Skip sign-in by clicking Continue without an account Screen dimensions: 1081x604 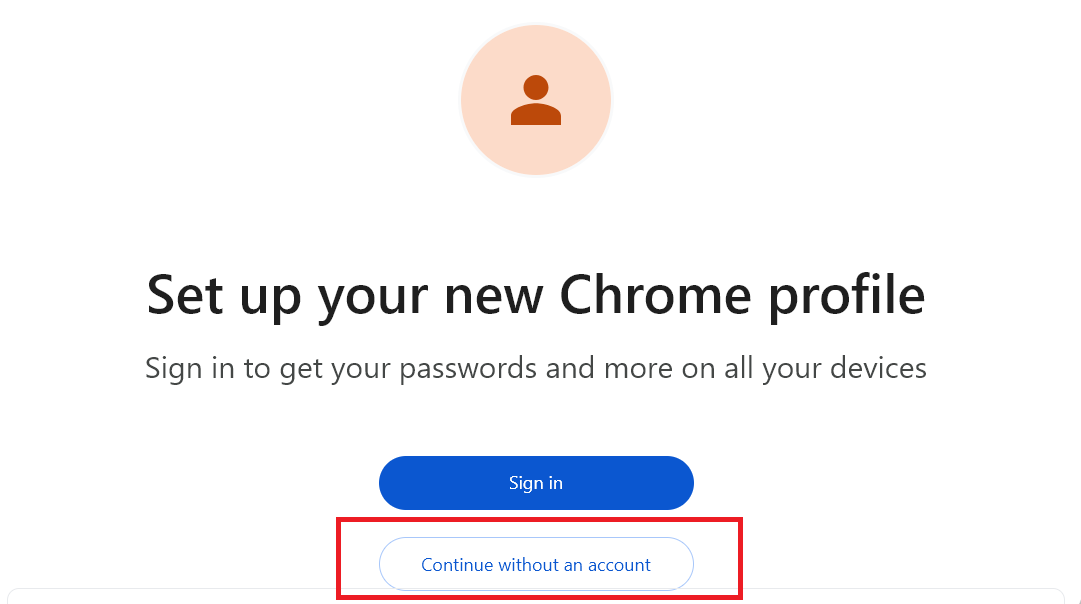coord(536,564)
